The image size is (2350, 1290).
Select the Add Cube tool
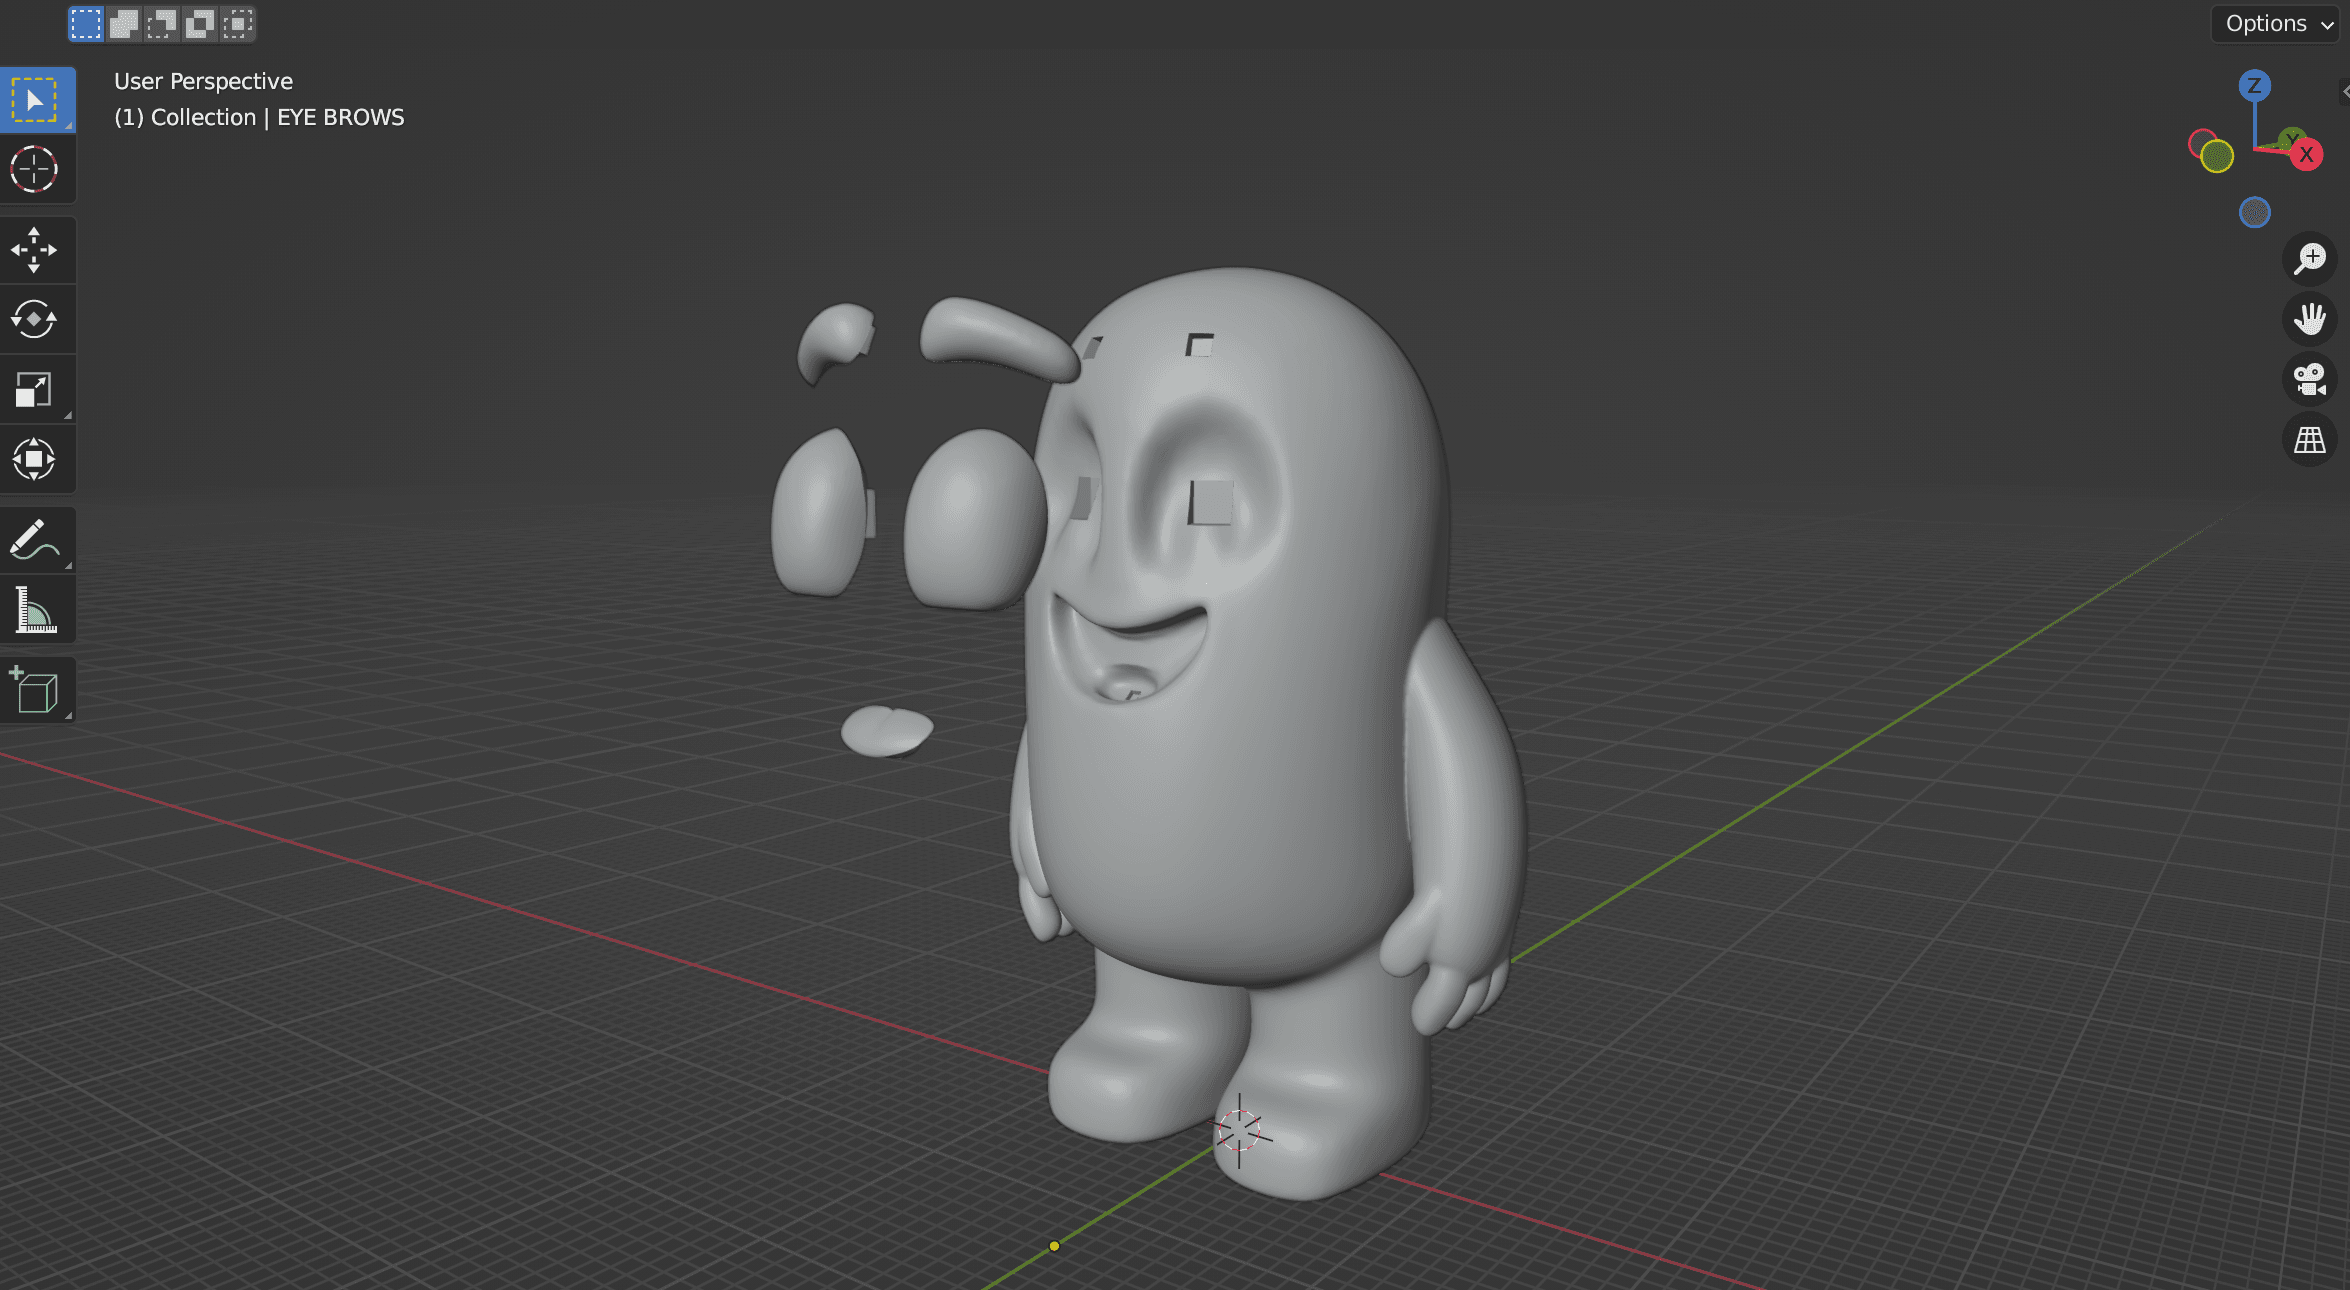coord(35,690)
